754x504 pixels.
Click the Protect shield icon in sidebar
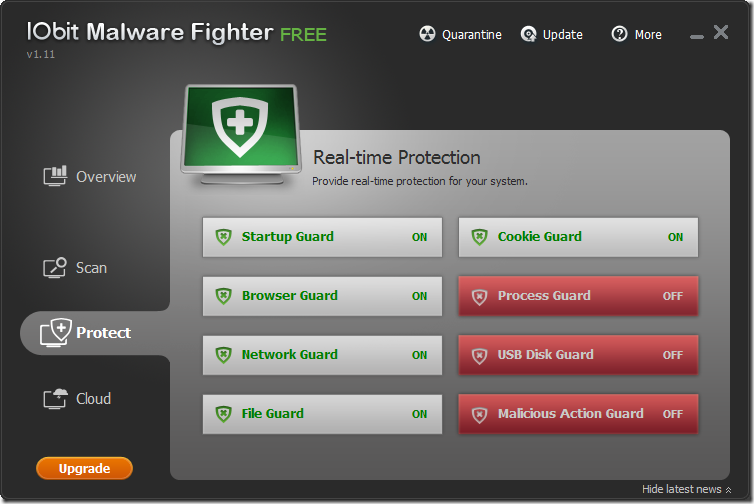click(55, 332)
